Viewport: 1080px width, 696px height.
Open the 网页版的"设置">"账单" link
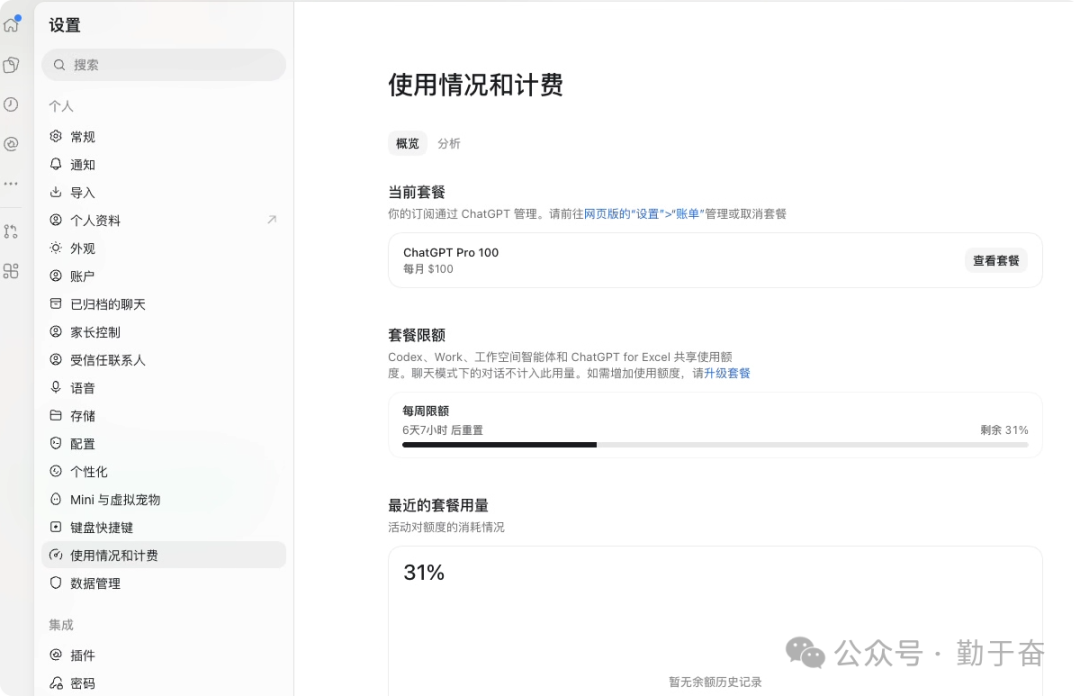(x=642, y=214)
